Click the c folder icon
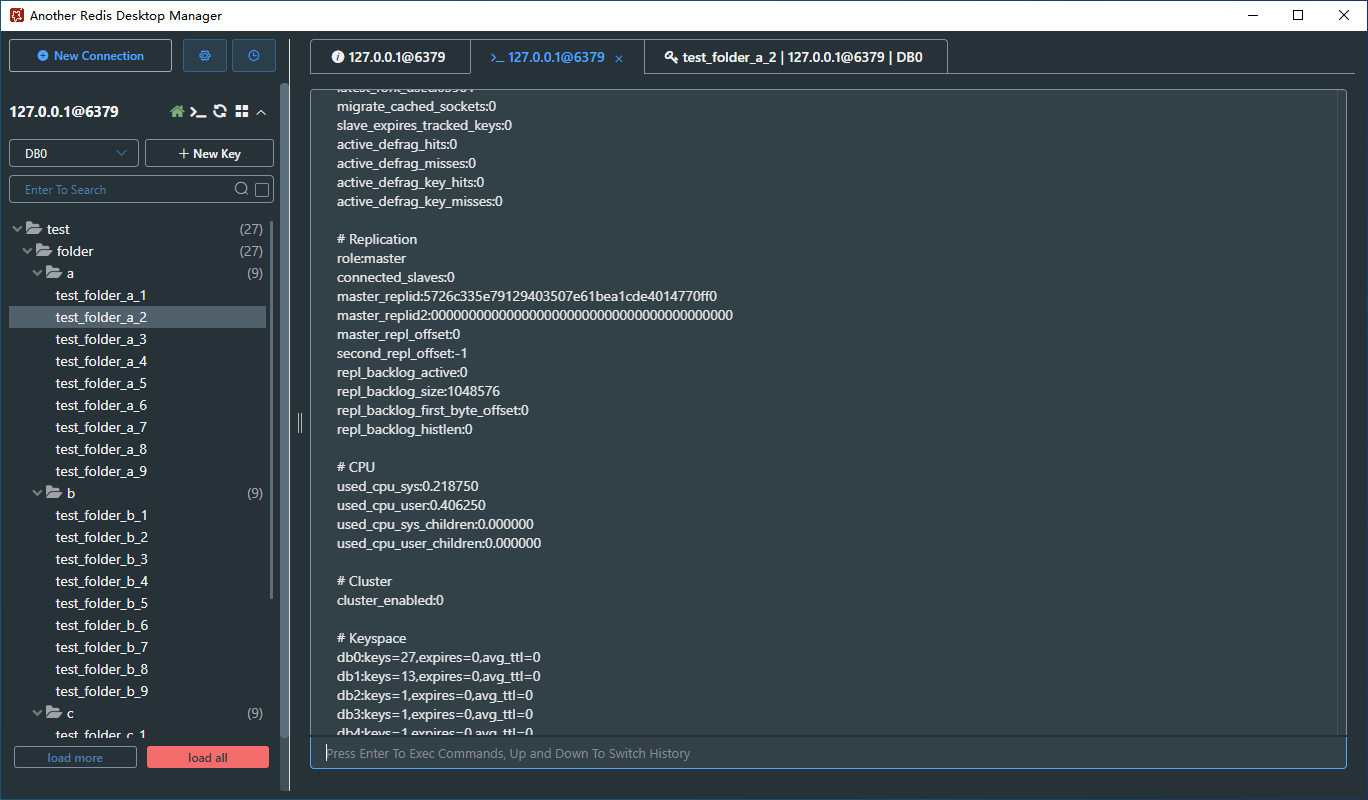 tap(54, 713)
